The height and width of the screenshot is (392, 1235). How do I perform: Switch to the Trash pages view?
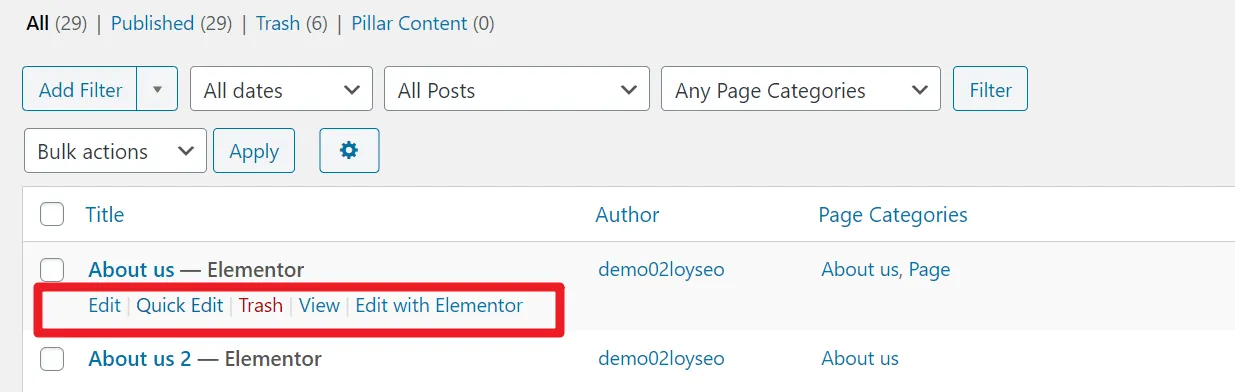[278, 22]
